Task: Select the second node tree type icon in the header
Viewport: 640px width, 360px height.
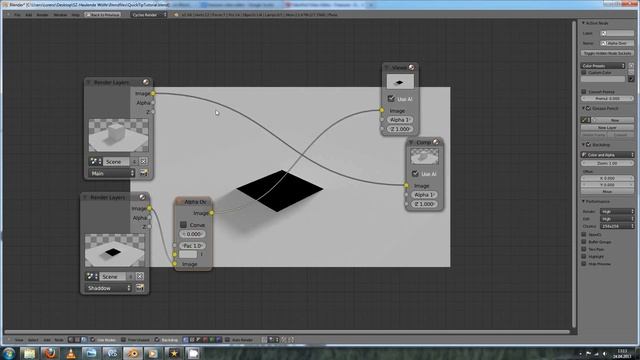Action: [78, 340]
